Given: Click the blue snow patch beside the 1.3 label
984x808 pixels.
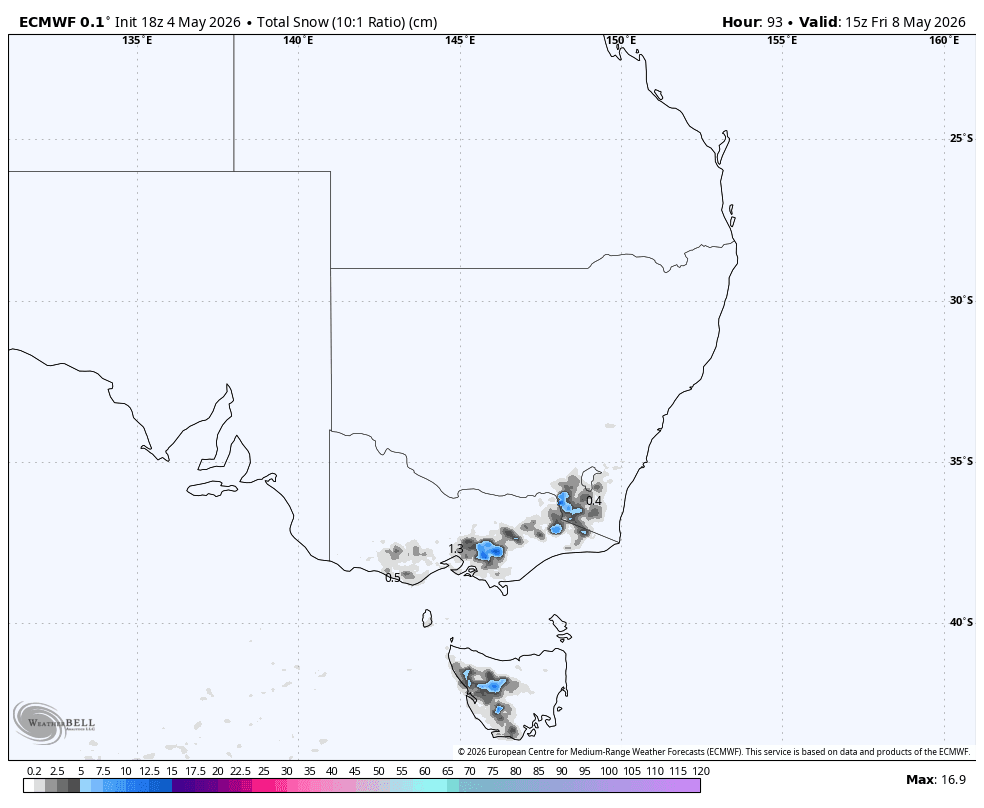Looking at the screenshot, I should (x=488, y=551).
